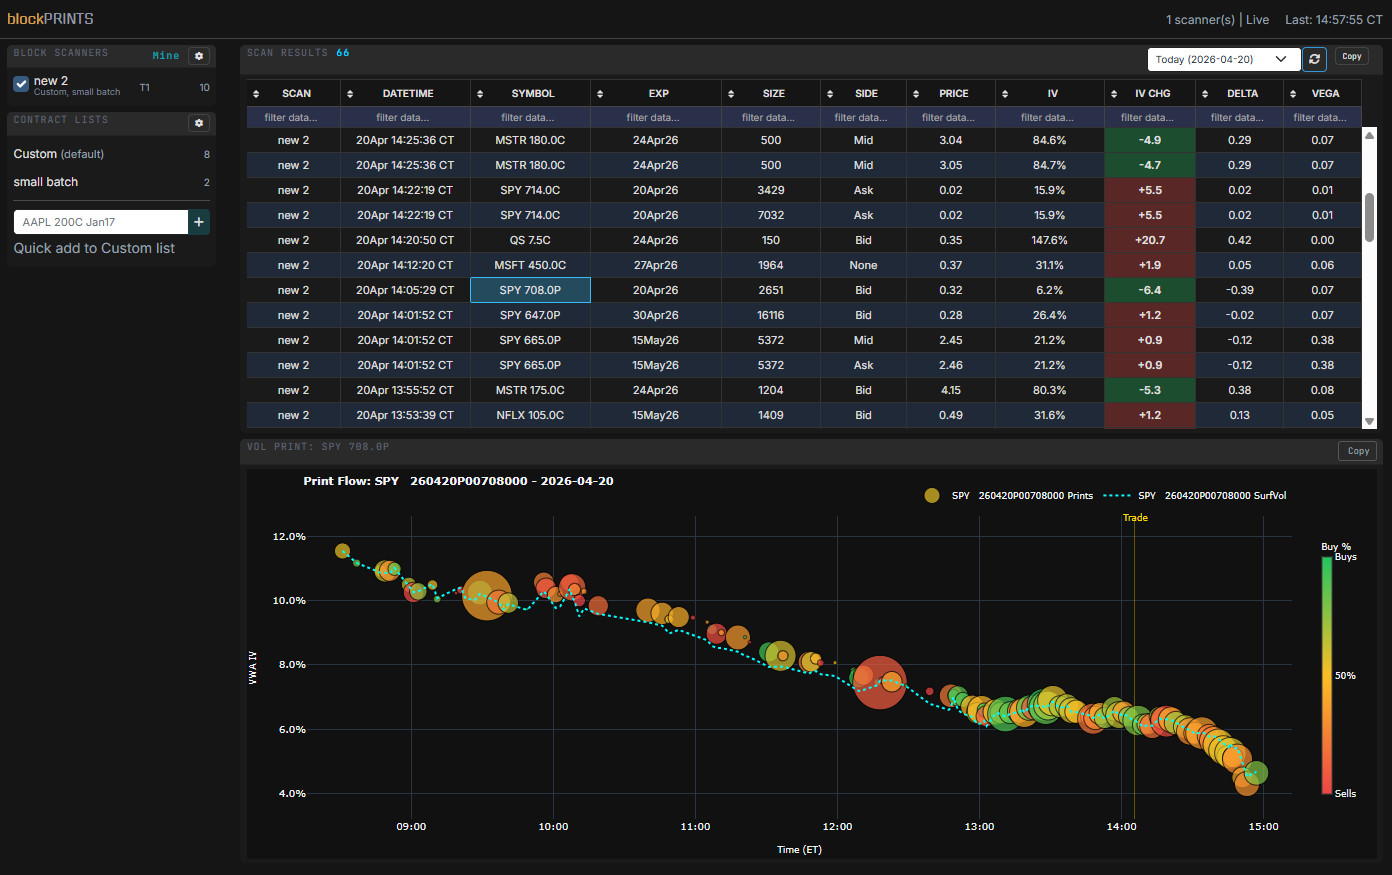Click sort arrows in EXP column header

[600, 94]
